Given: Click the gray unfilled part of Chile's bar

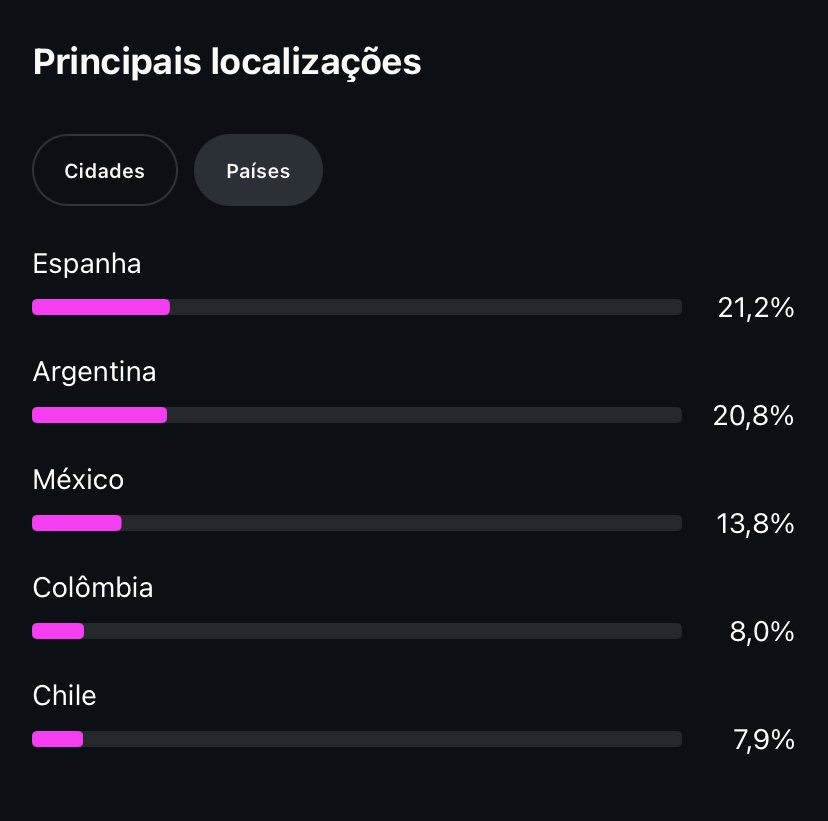Looking at the screenshot, I should click(382, 739).
